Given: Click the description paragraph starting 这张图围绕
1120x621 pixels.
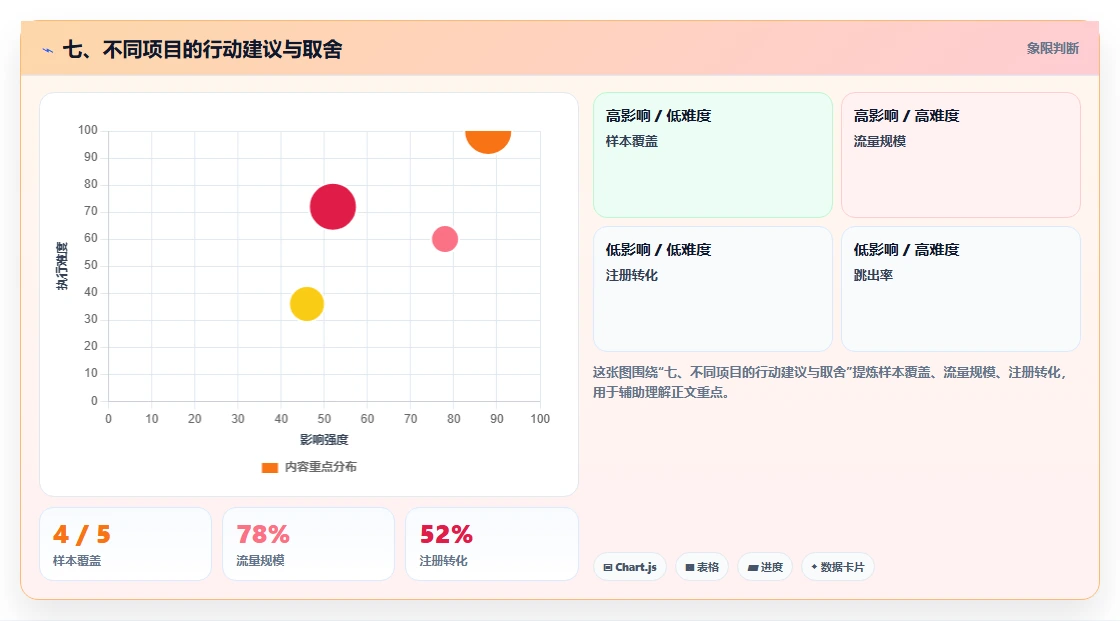Looking at the screenshot, I should tap(831, 382).
